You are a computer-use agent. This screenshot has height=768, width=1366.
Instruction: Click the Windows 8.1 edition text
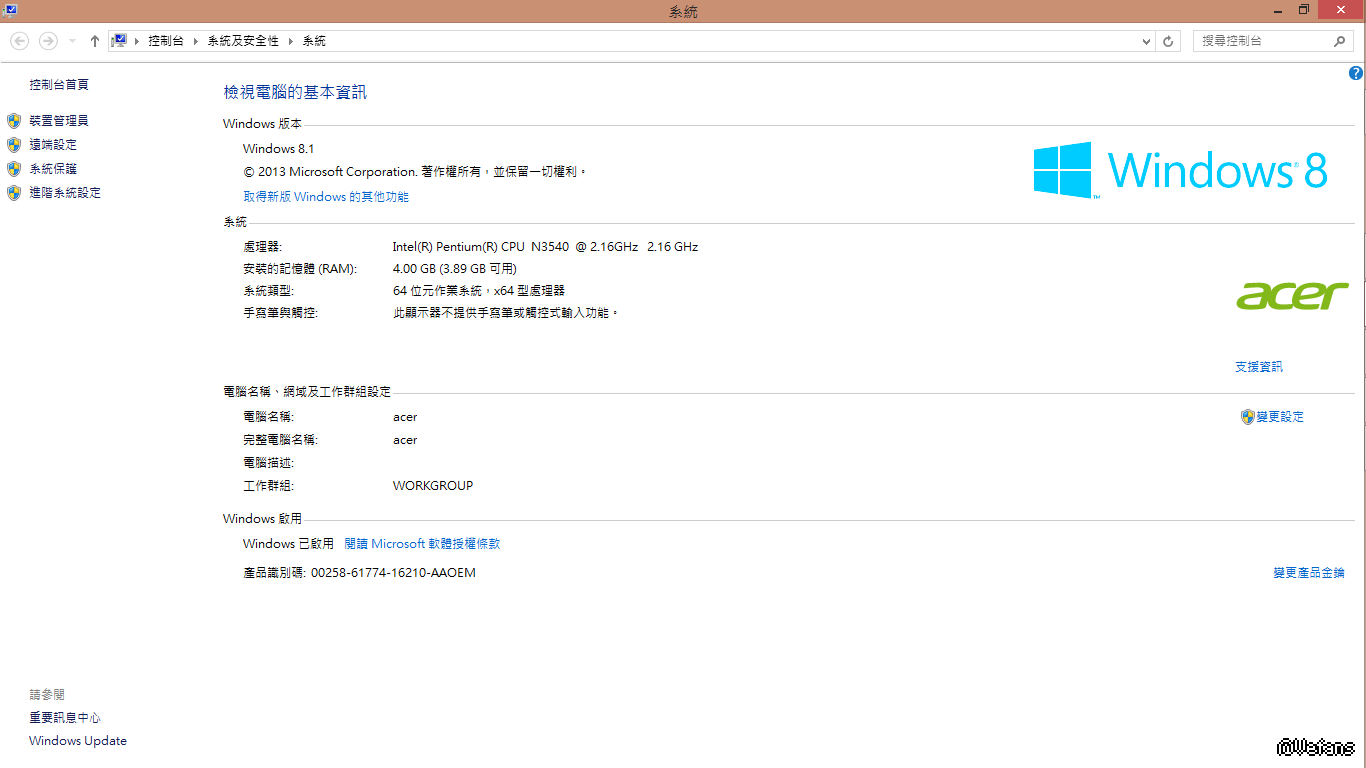tap(279, 149)
